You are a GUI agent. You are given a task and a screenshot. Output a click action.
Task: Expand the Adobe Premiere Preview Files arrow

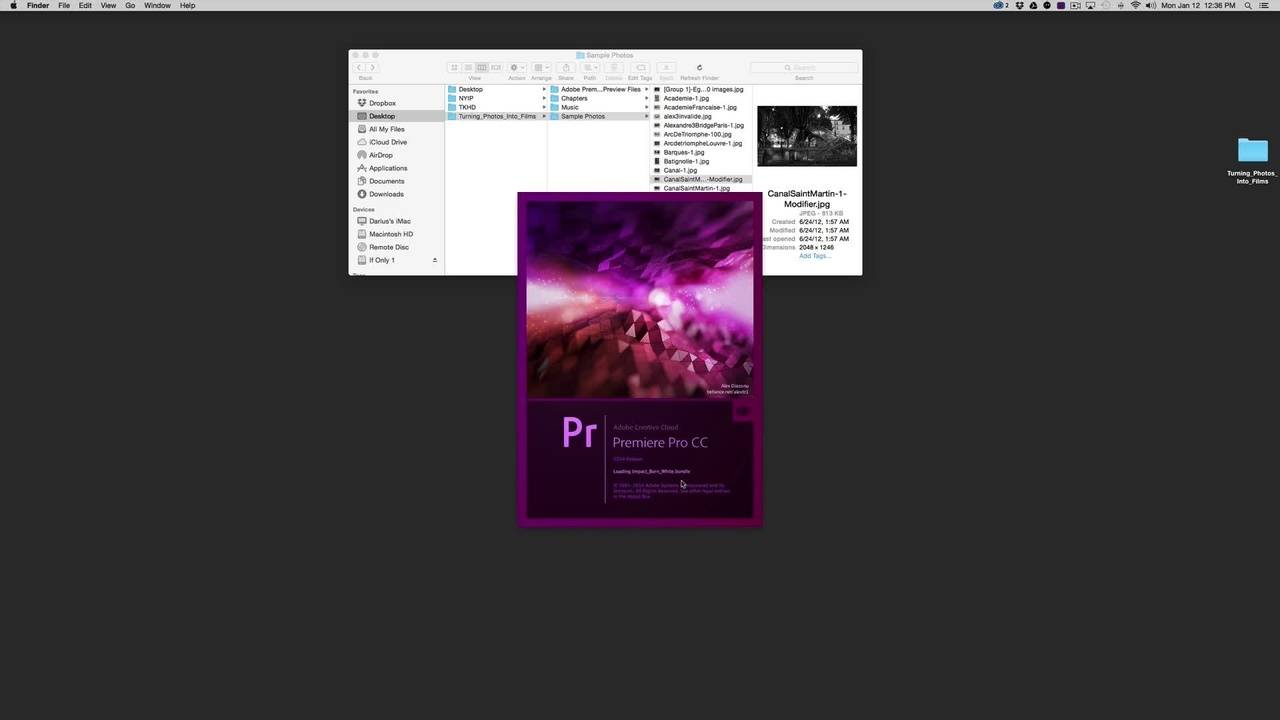point(646,89)
